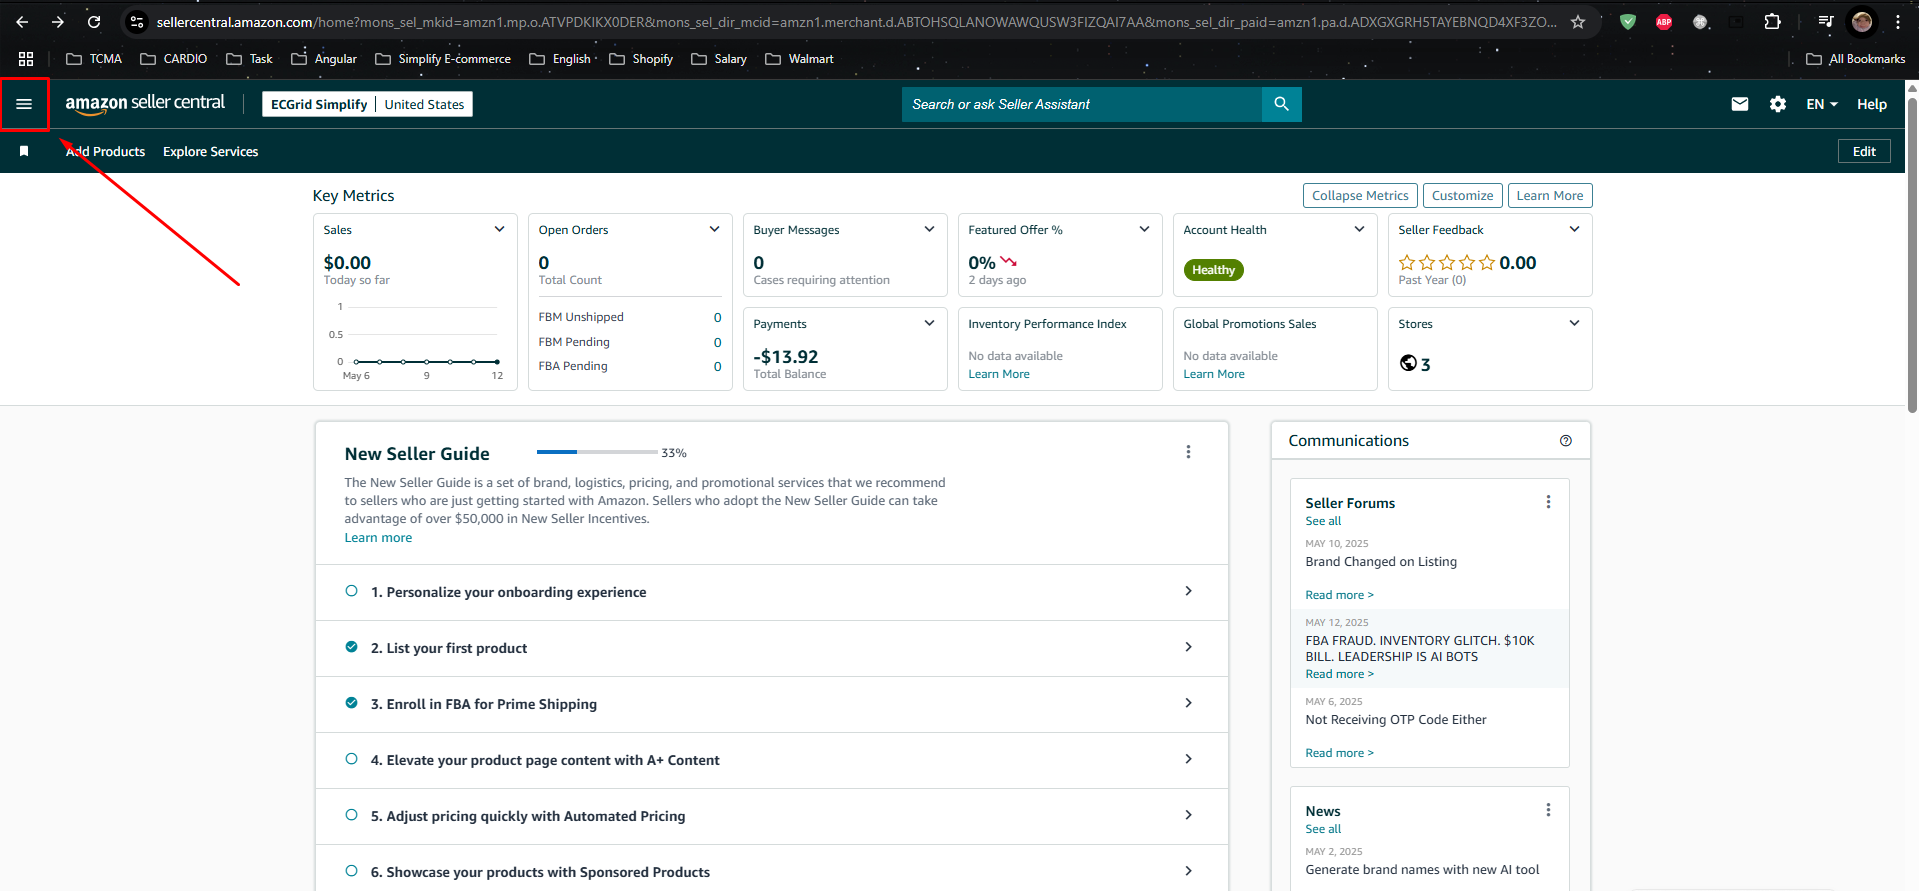The height and width of the screenshot is (891, 1919).
Task: Toggle step 4 A+ Content status circle
Action: (351, 759)
